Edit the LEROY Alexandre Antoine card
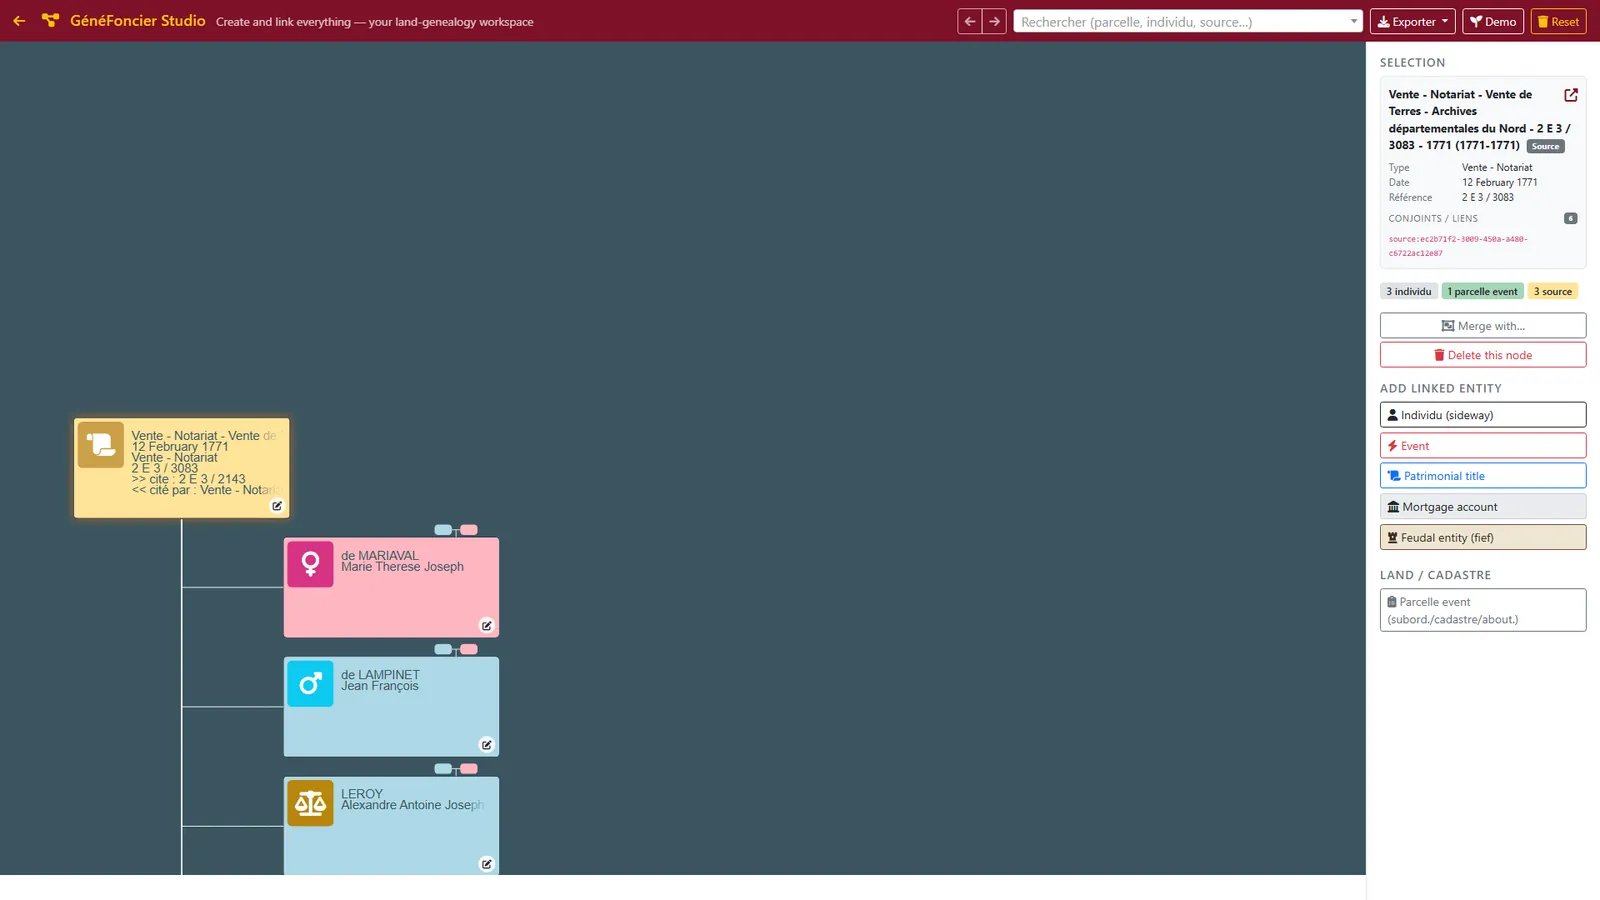 pyautogui.click(x=486, y=864)
